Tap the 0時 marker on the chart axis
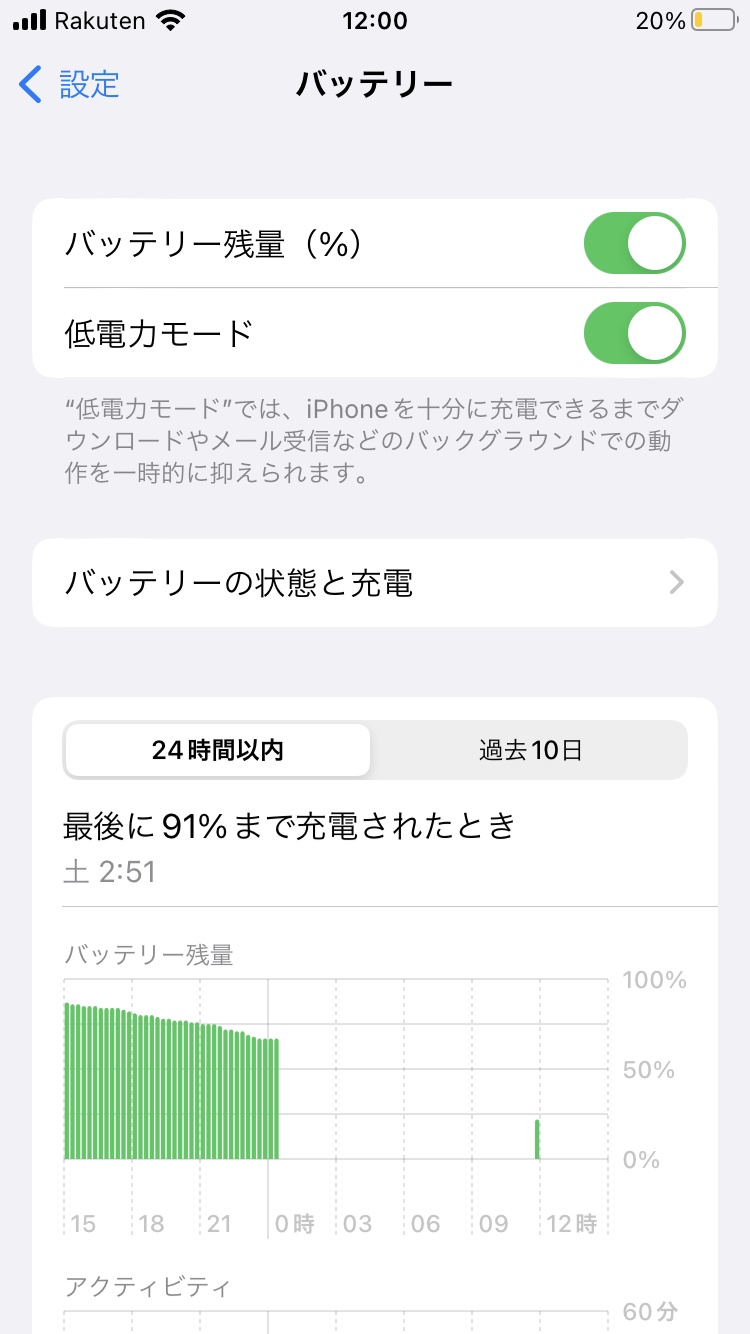The image size is (750, 1334). pos(294,1223)
